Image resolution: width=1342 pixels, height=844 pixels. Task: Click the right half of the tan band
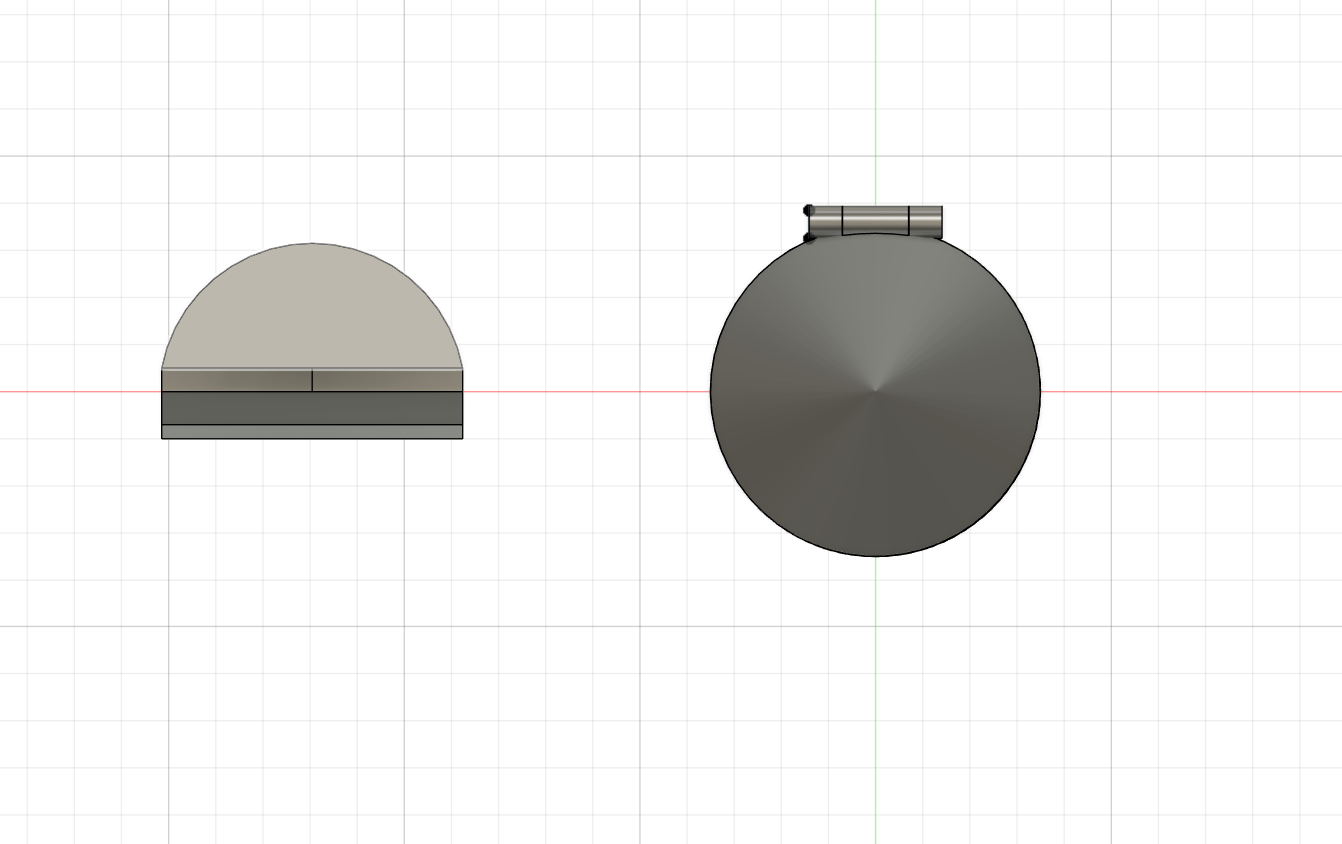tap(387, 380)
